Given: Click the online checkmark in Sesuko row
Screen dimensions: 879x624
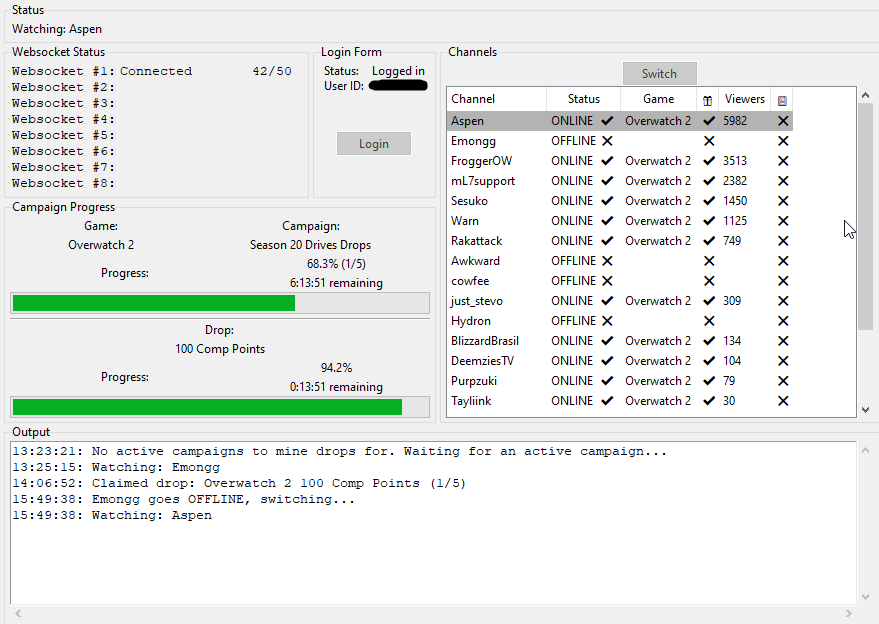Looking at the screenshot, I should 607,201.
